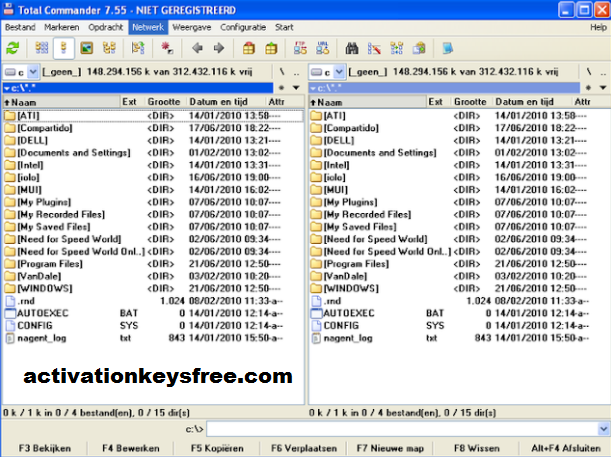The image size is (611, 457).
Task: Toggle the highlighted Full details view button
Action: pyautogui.click(x=64, y=48)
